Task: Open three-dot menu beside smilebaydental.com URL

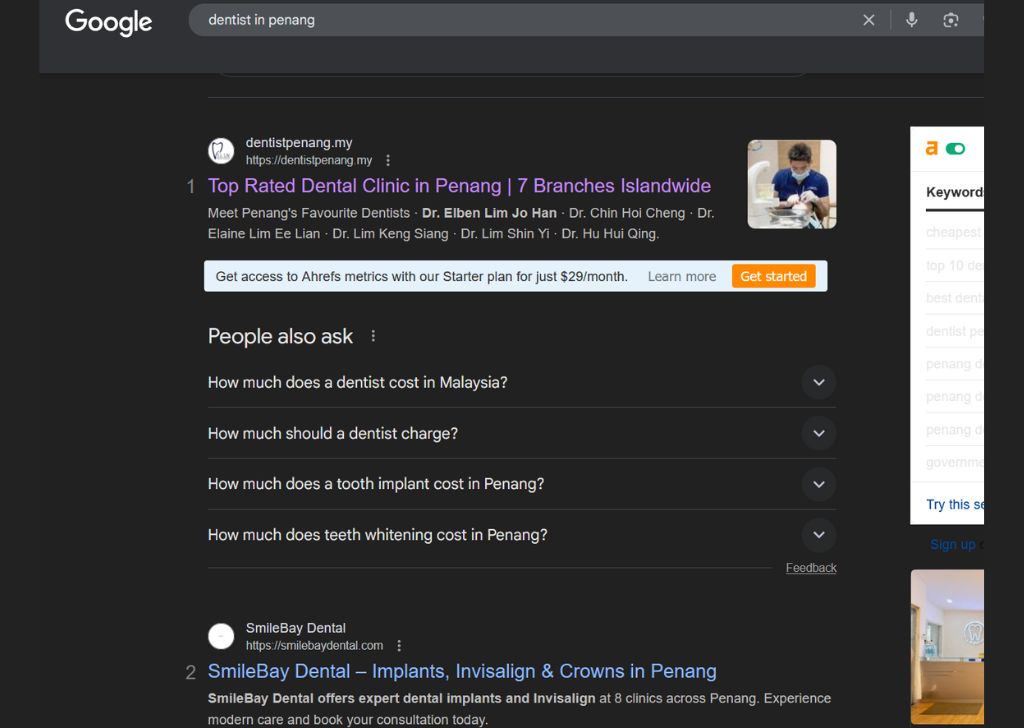Action: click(x=399, y=646)
